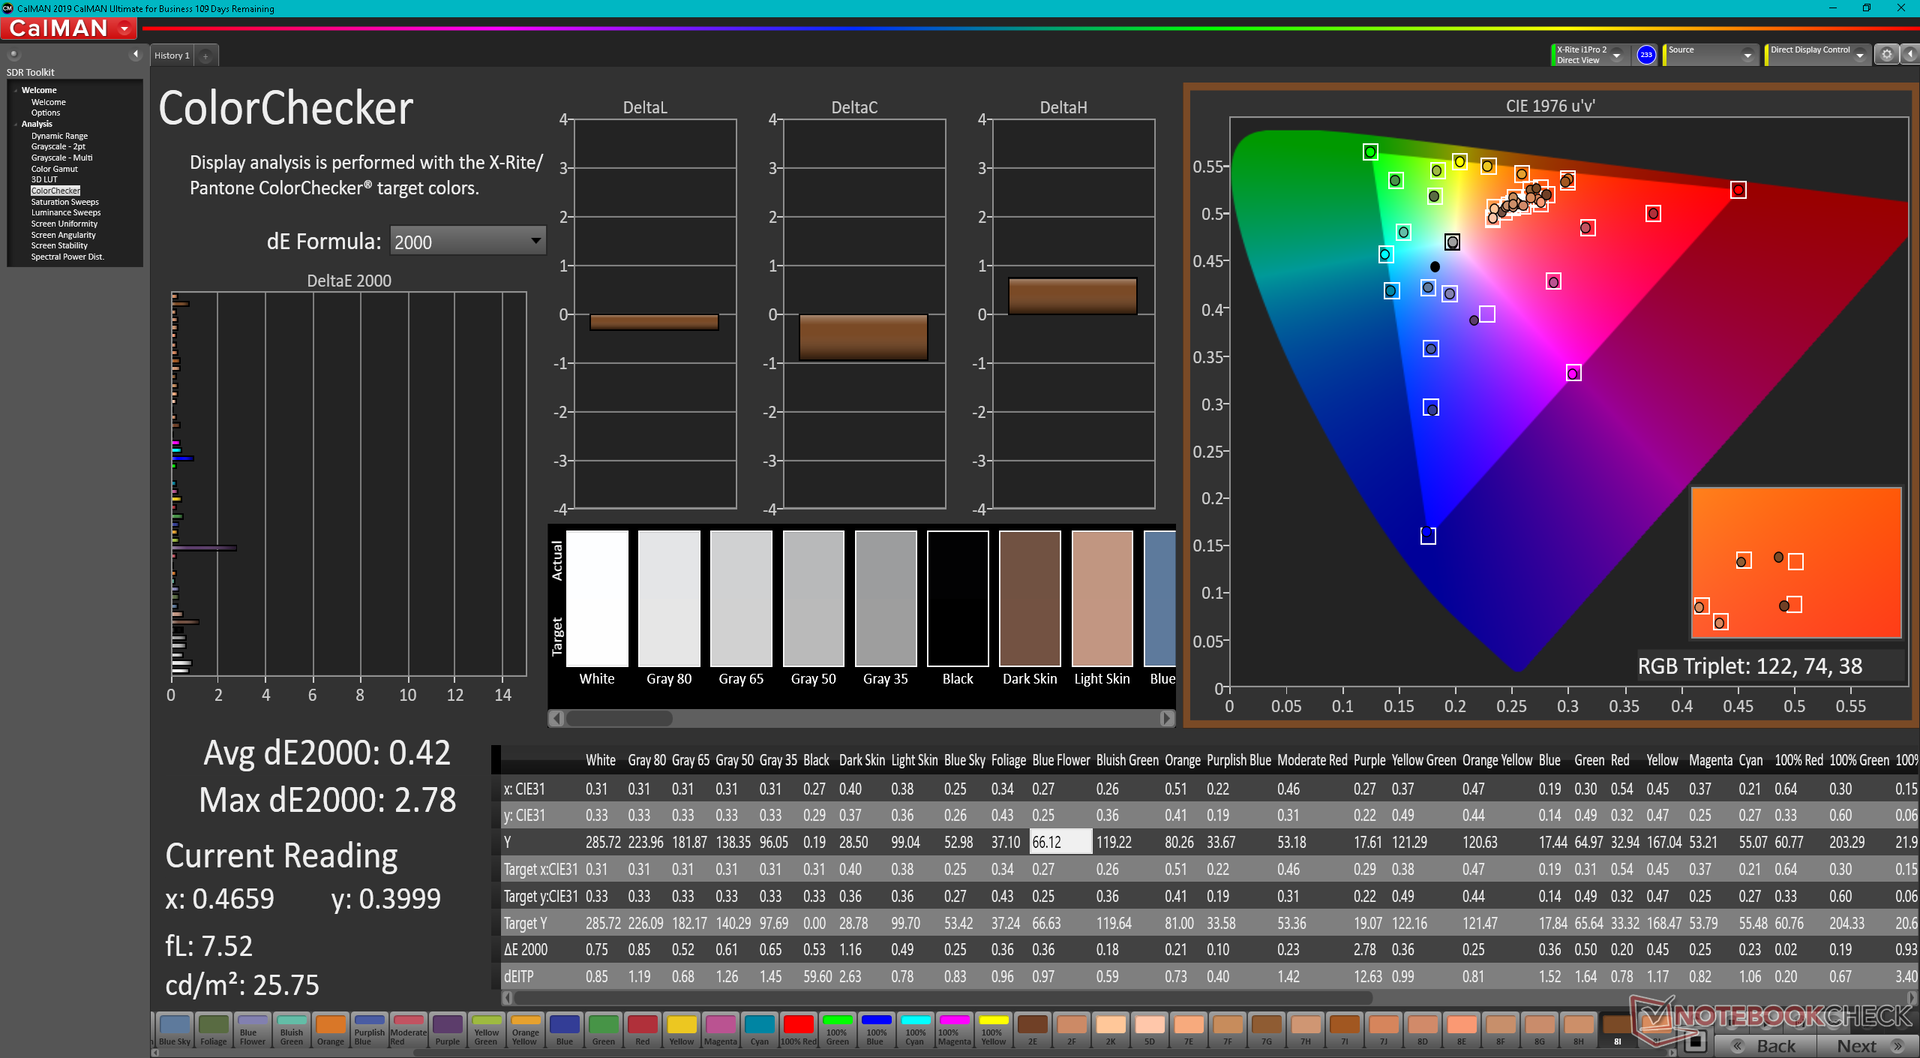Click the collapse arrow beside settings gear

point(1908,55)
